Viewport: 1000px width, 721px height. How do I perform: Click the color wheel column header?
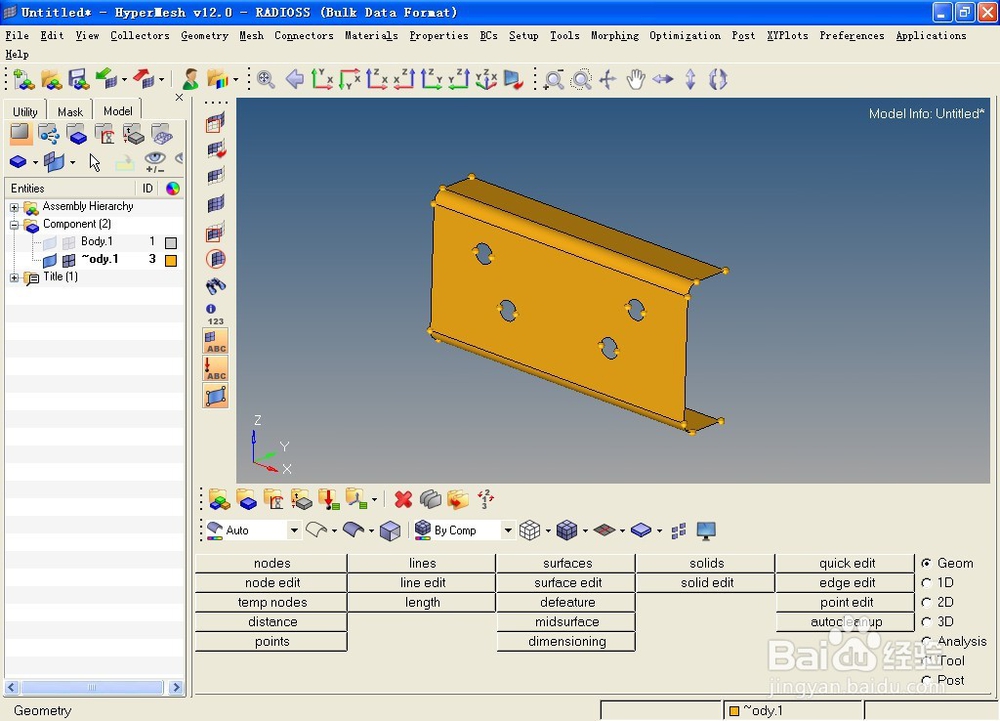[x=172, y=189]
